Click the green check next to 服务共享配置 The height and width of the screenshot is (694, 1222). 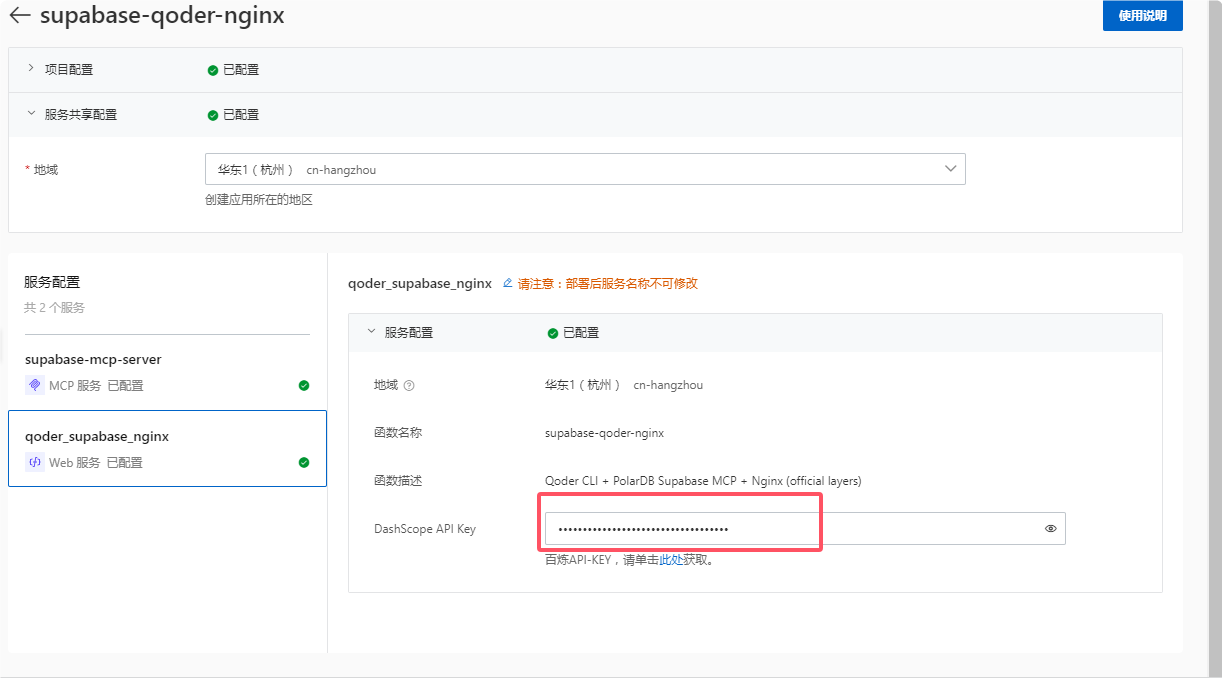click(x=212, y=114)
